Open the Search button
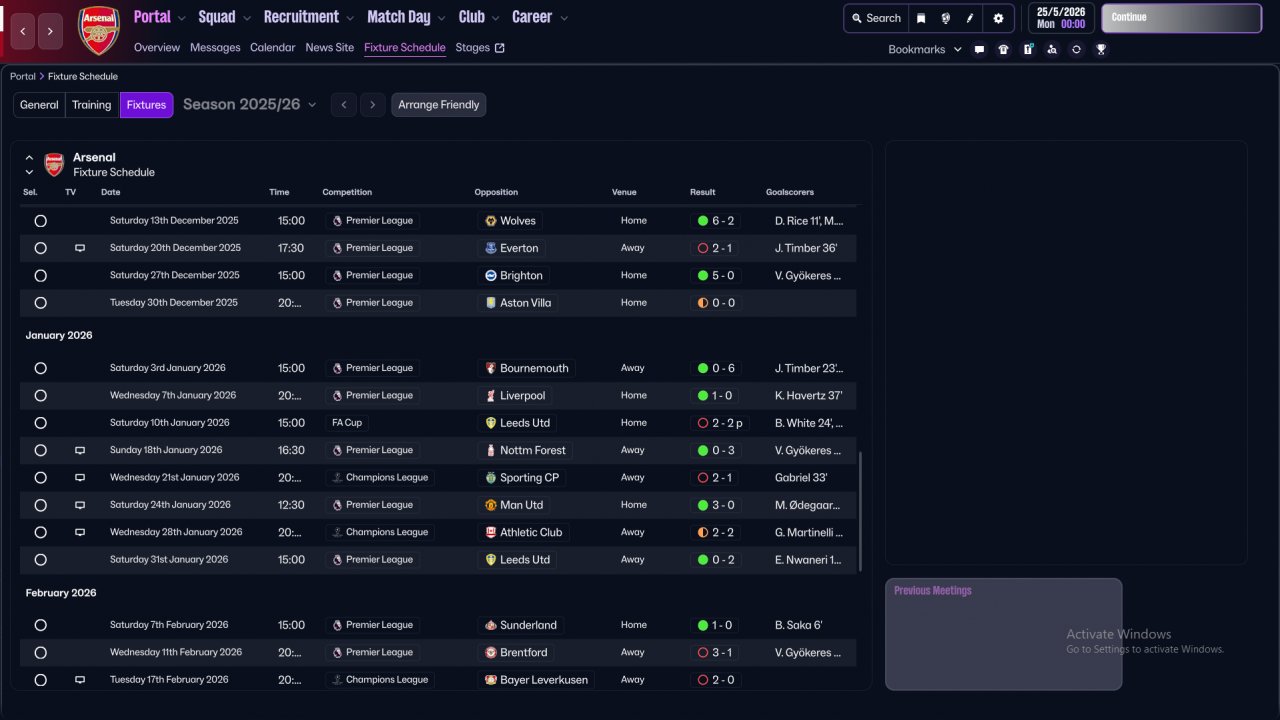 [x=876, y=18]
